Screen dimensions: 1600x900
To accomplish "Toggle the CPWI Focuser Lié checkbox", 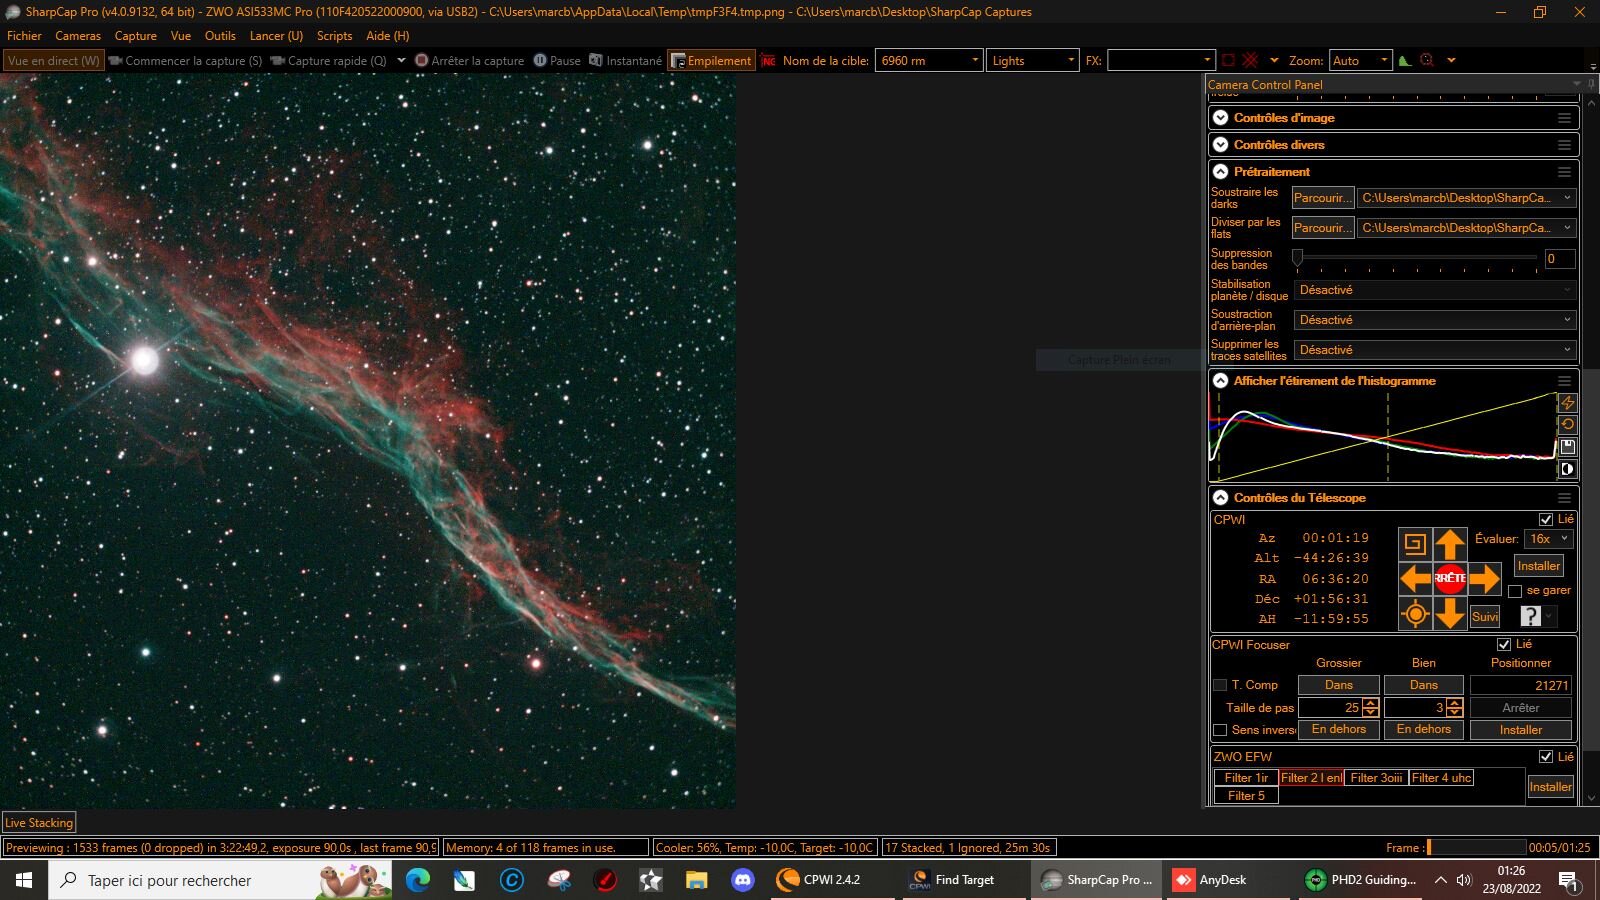I will point(1504,645).
